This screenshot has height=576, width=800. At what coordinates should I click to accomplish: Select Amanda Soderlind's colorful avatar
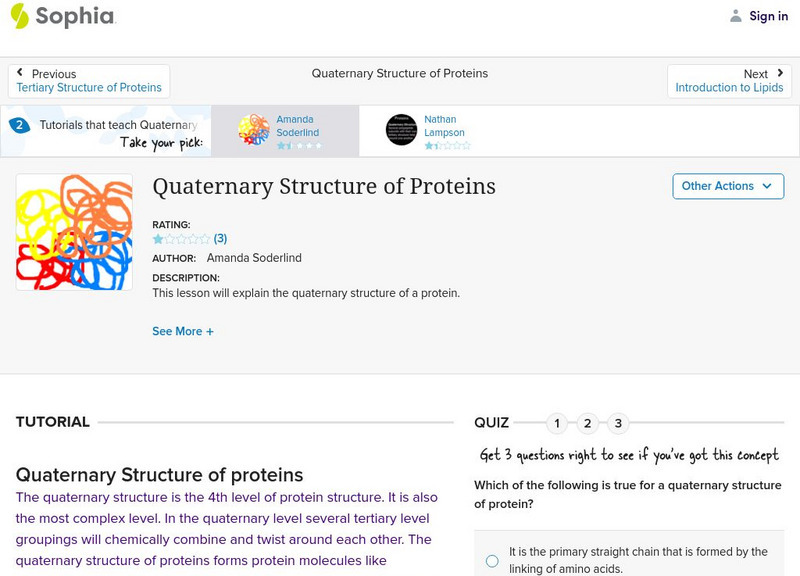click(x=254, y=130)
